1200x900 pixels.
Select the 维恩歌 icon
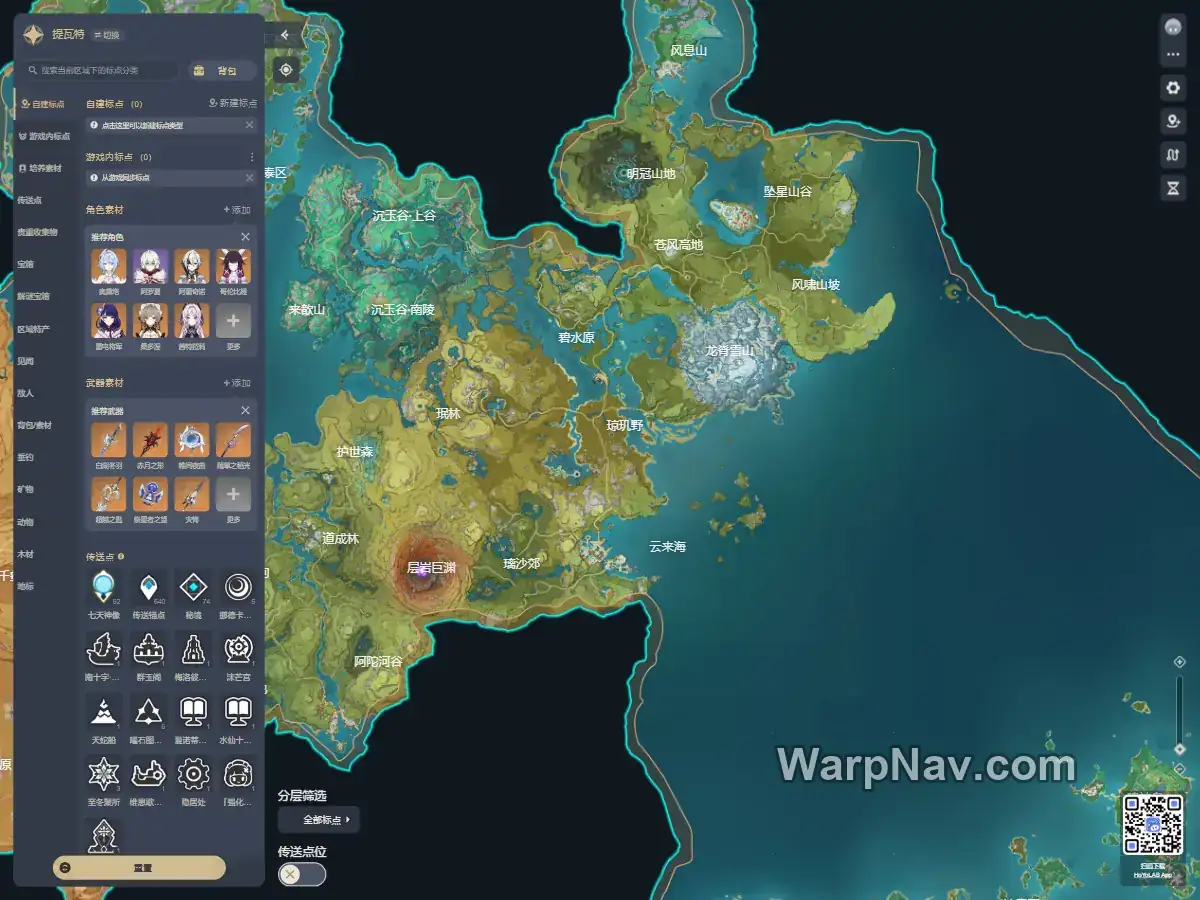[149, 774]
